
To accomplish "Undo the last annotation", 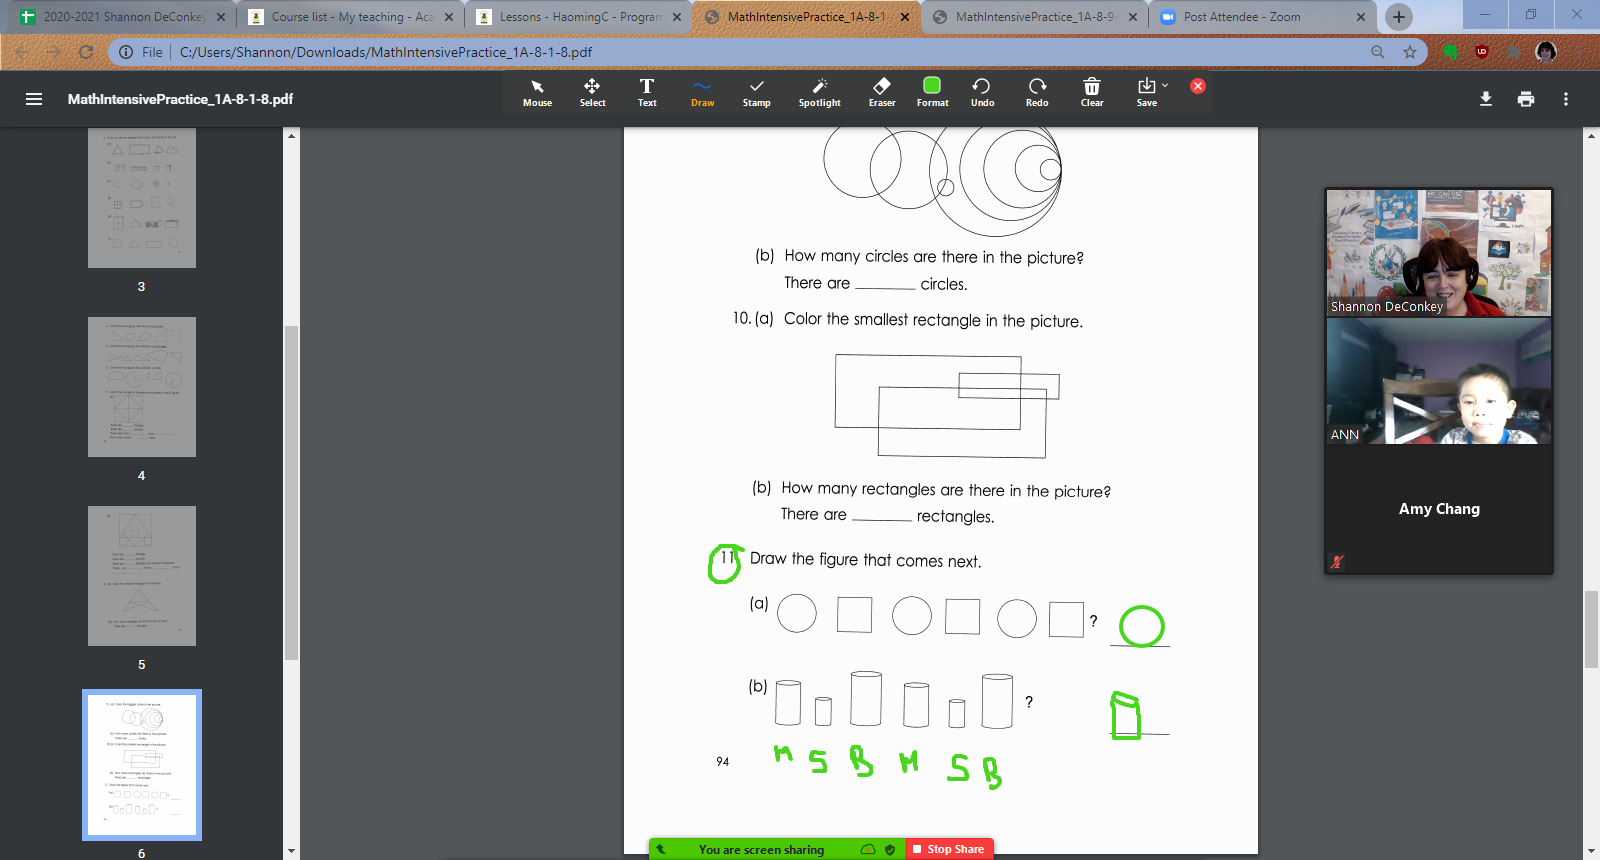I will coord(982,93).
